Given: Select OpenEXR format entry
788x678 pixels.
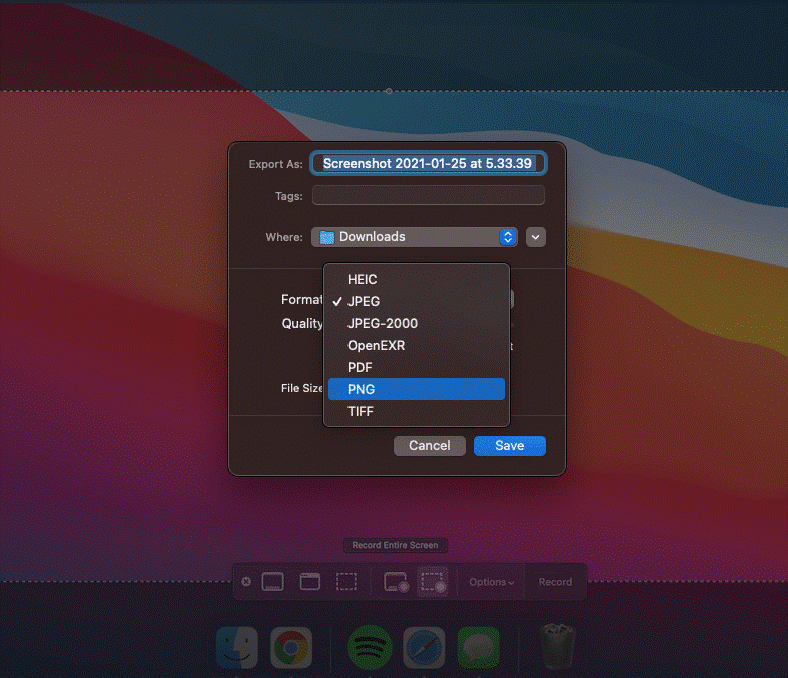Looking at the screenshot, I should tap(416, 346).
